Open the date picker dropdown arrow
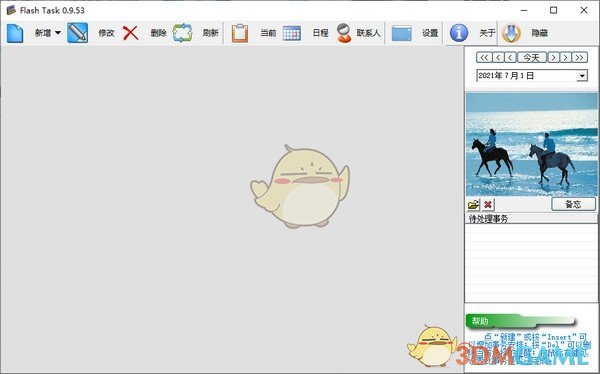600x374 pixels. (582, 76)
